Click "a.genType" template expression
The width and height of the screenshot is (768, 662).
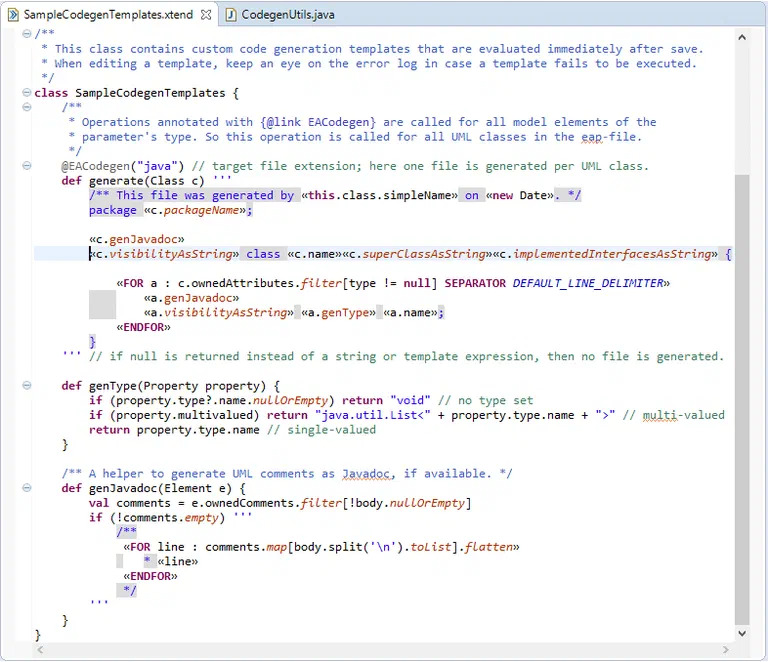338,312
